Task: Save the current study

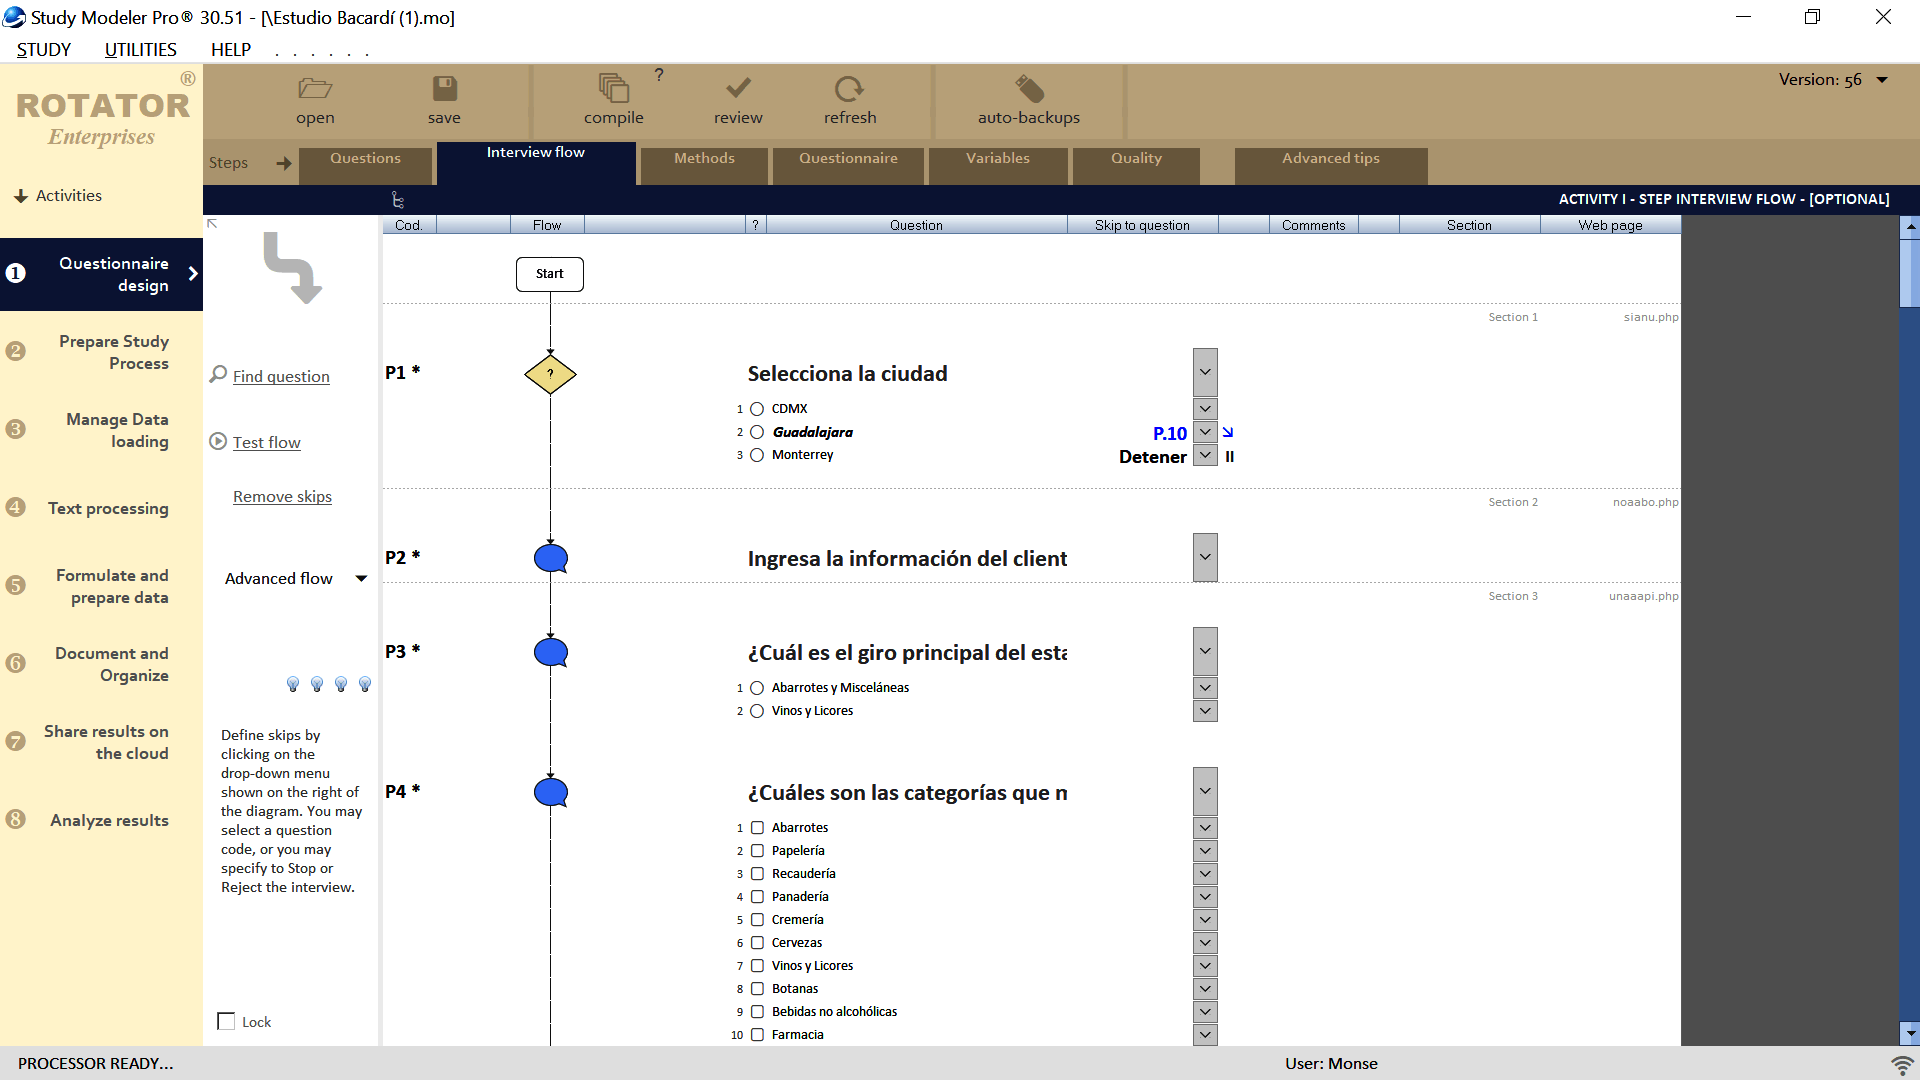Action: pos(444,99)
